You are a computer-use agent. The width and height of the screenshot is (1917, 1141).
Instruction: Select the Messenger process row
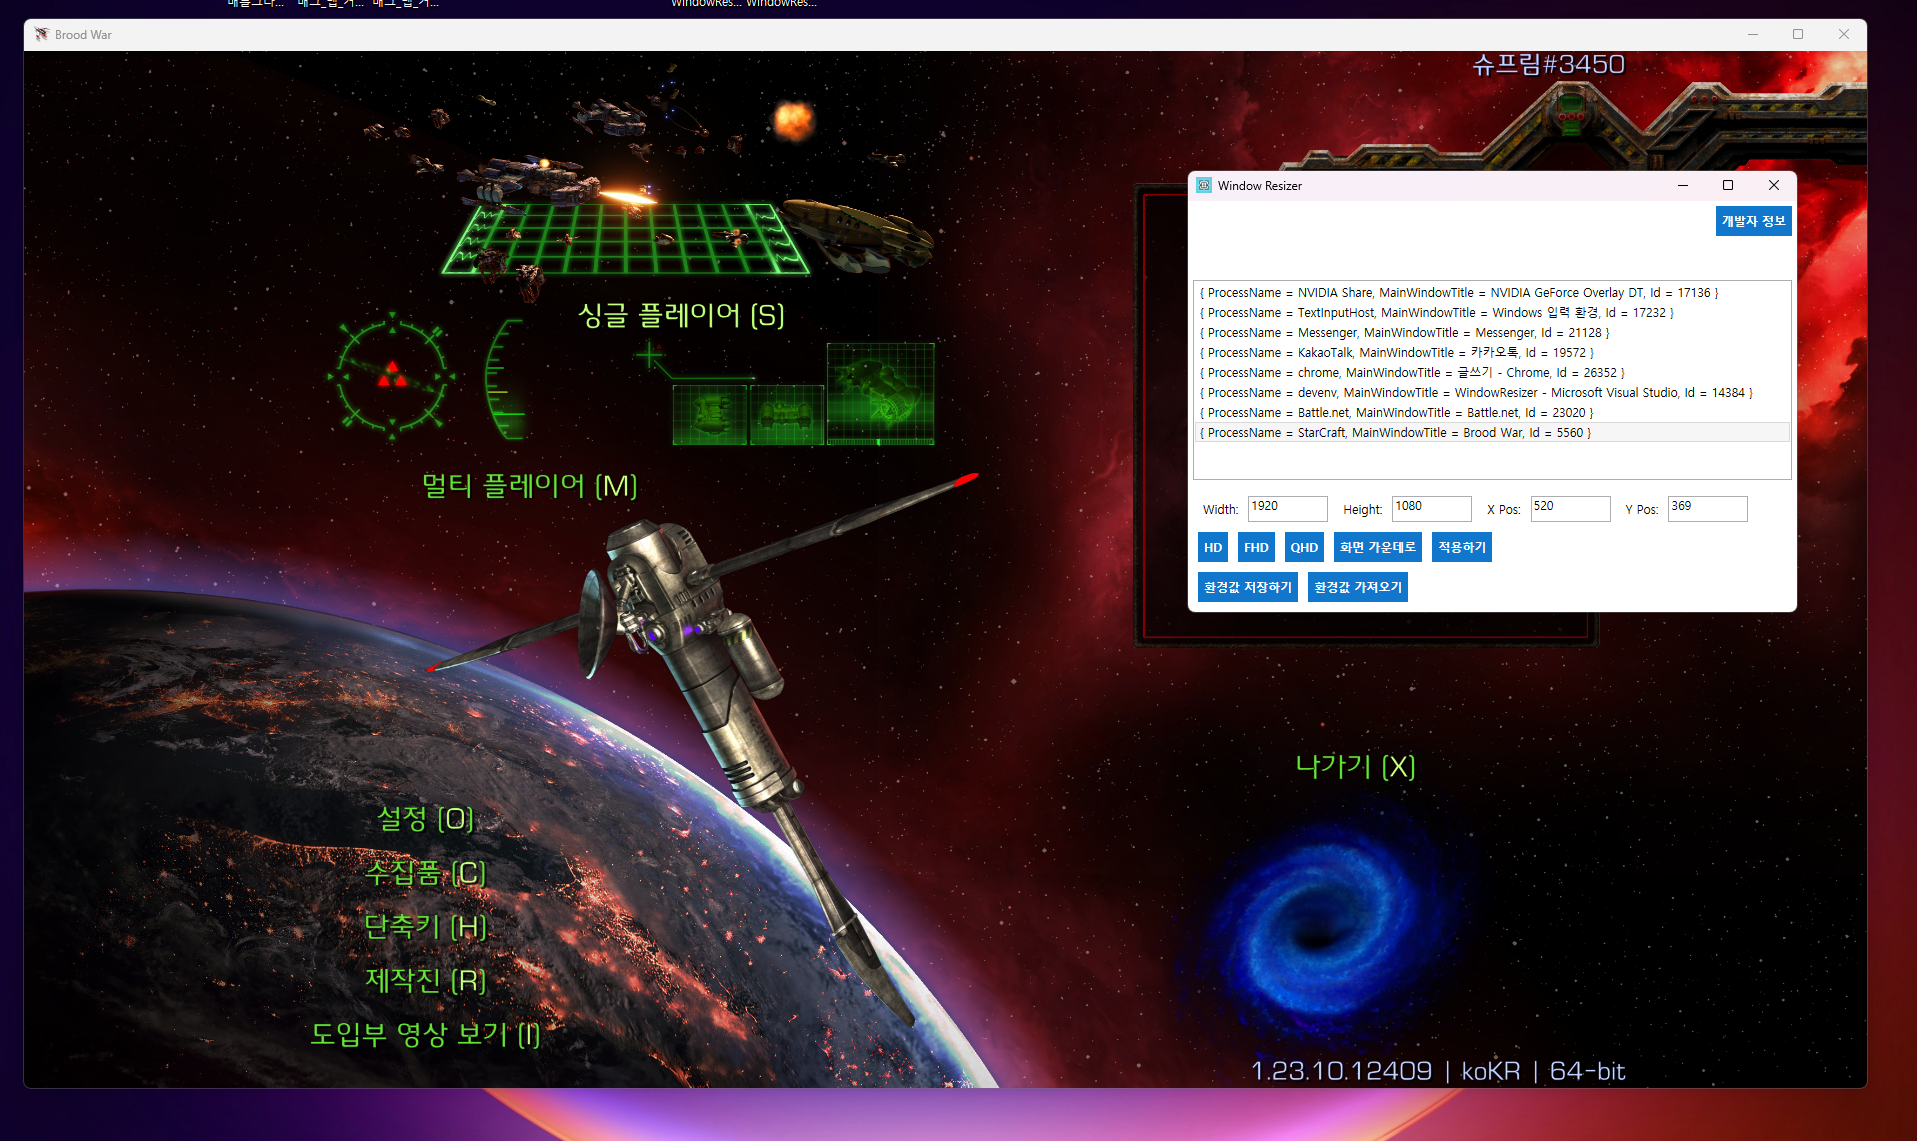pyautogui.click(x=1492, y=333)
